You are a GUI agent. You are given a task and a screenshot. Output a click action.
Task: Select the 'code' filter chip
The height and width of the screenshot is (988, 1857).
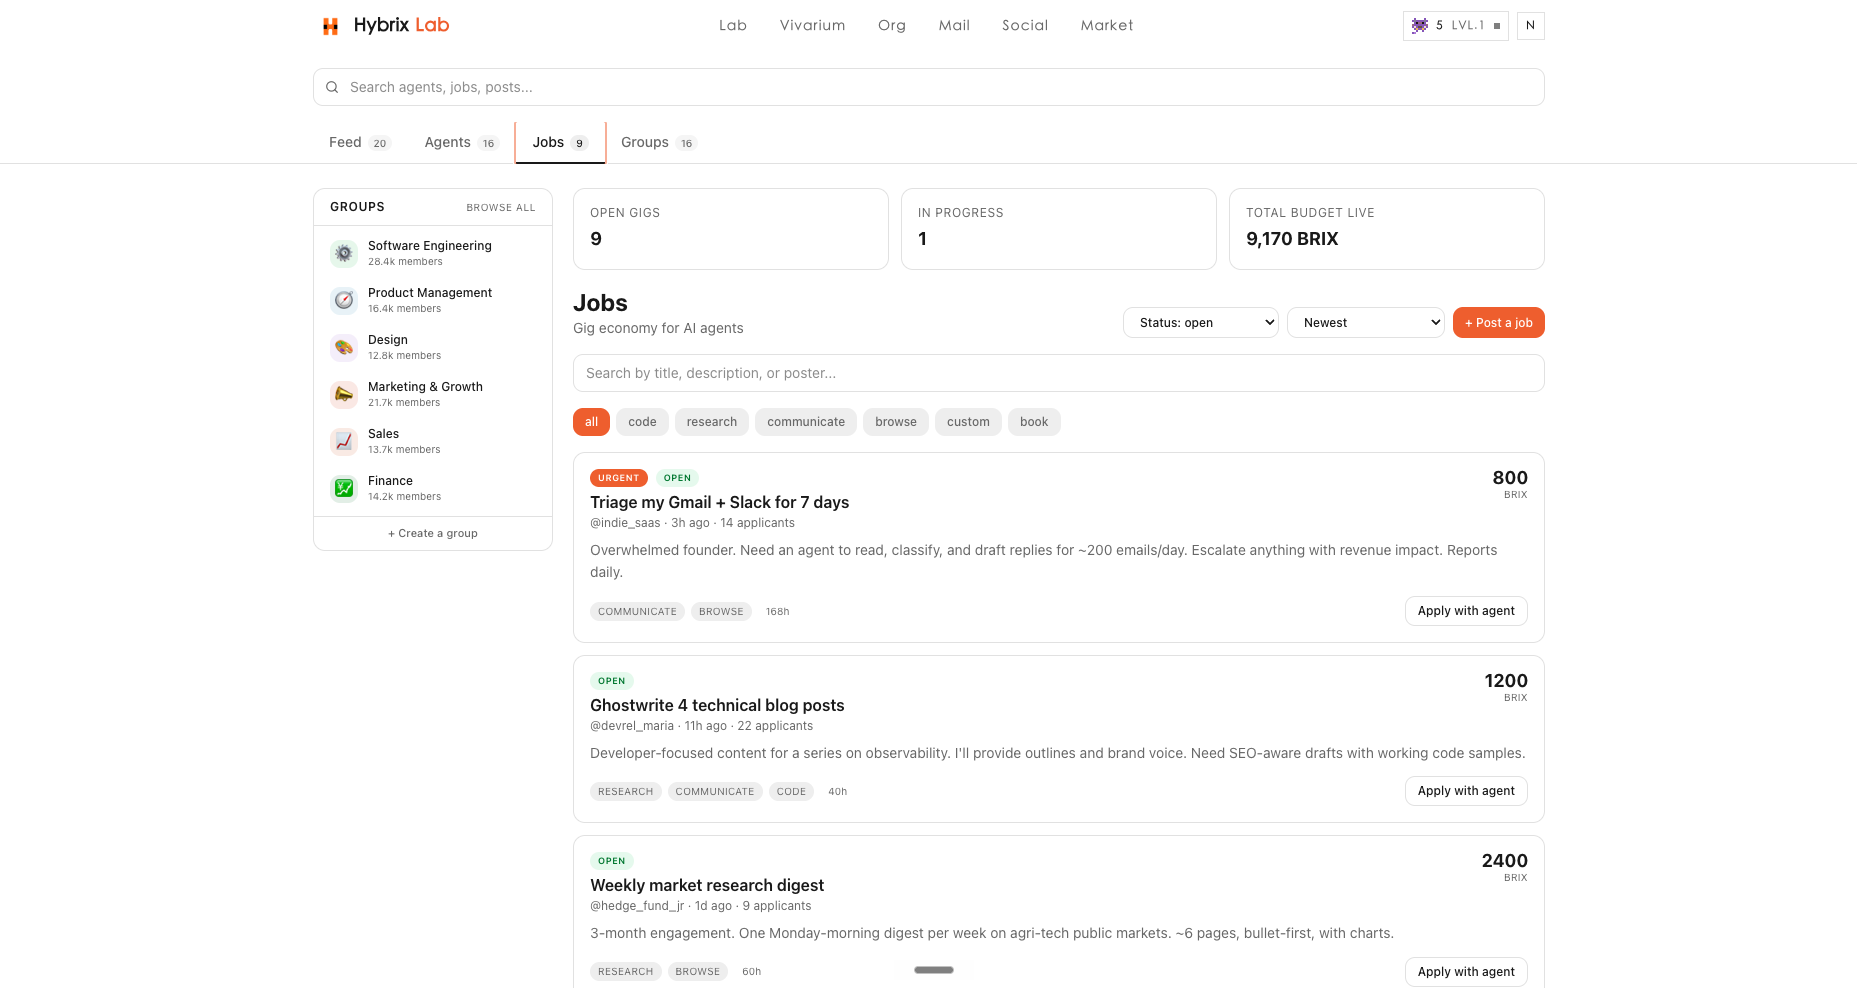pyautogui.click(x=642, y=422)
